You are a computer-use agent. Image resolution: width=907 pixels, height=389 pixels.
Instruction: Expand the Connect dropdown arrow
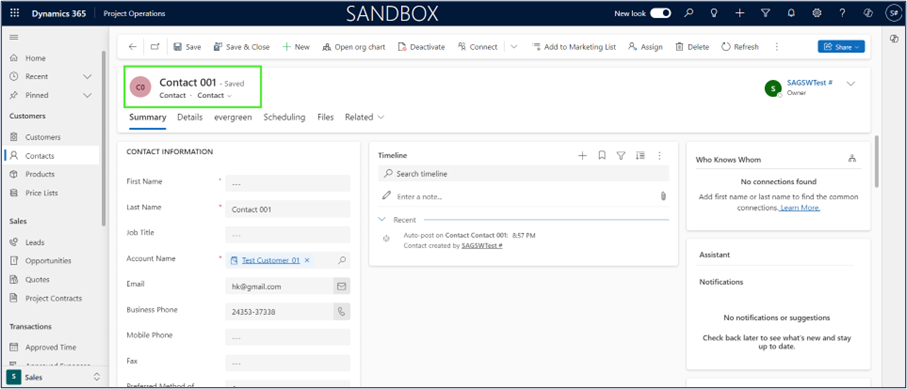point(514,47)
